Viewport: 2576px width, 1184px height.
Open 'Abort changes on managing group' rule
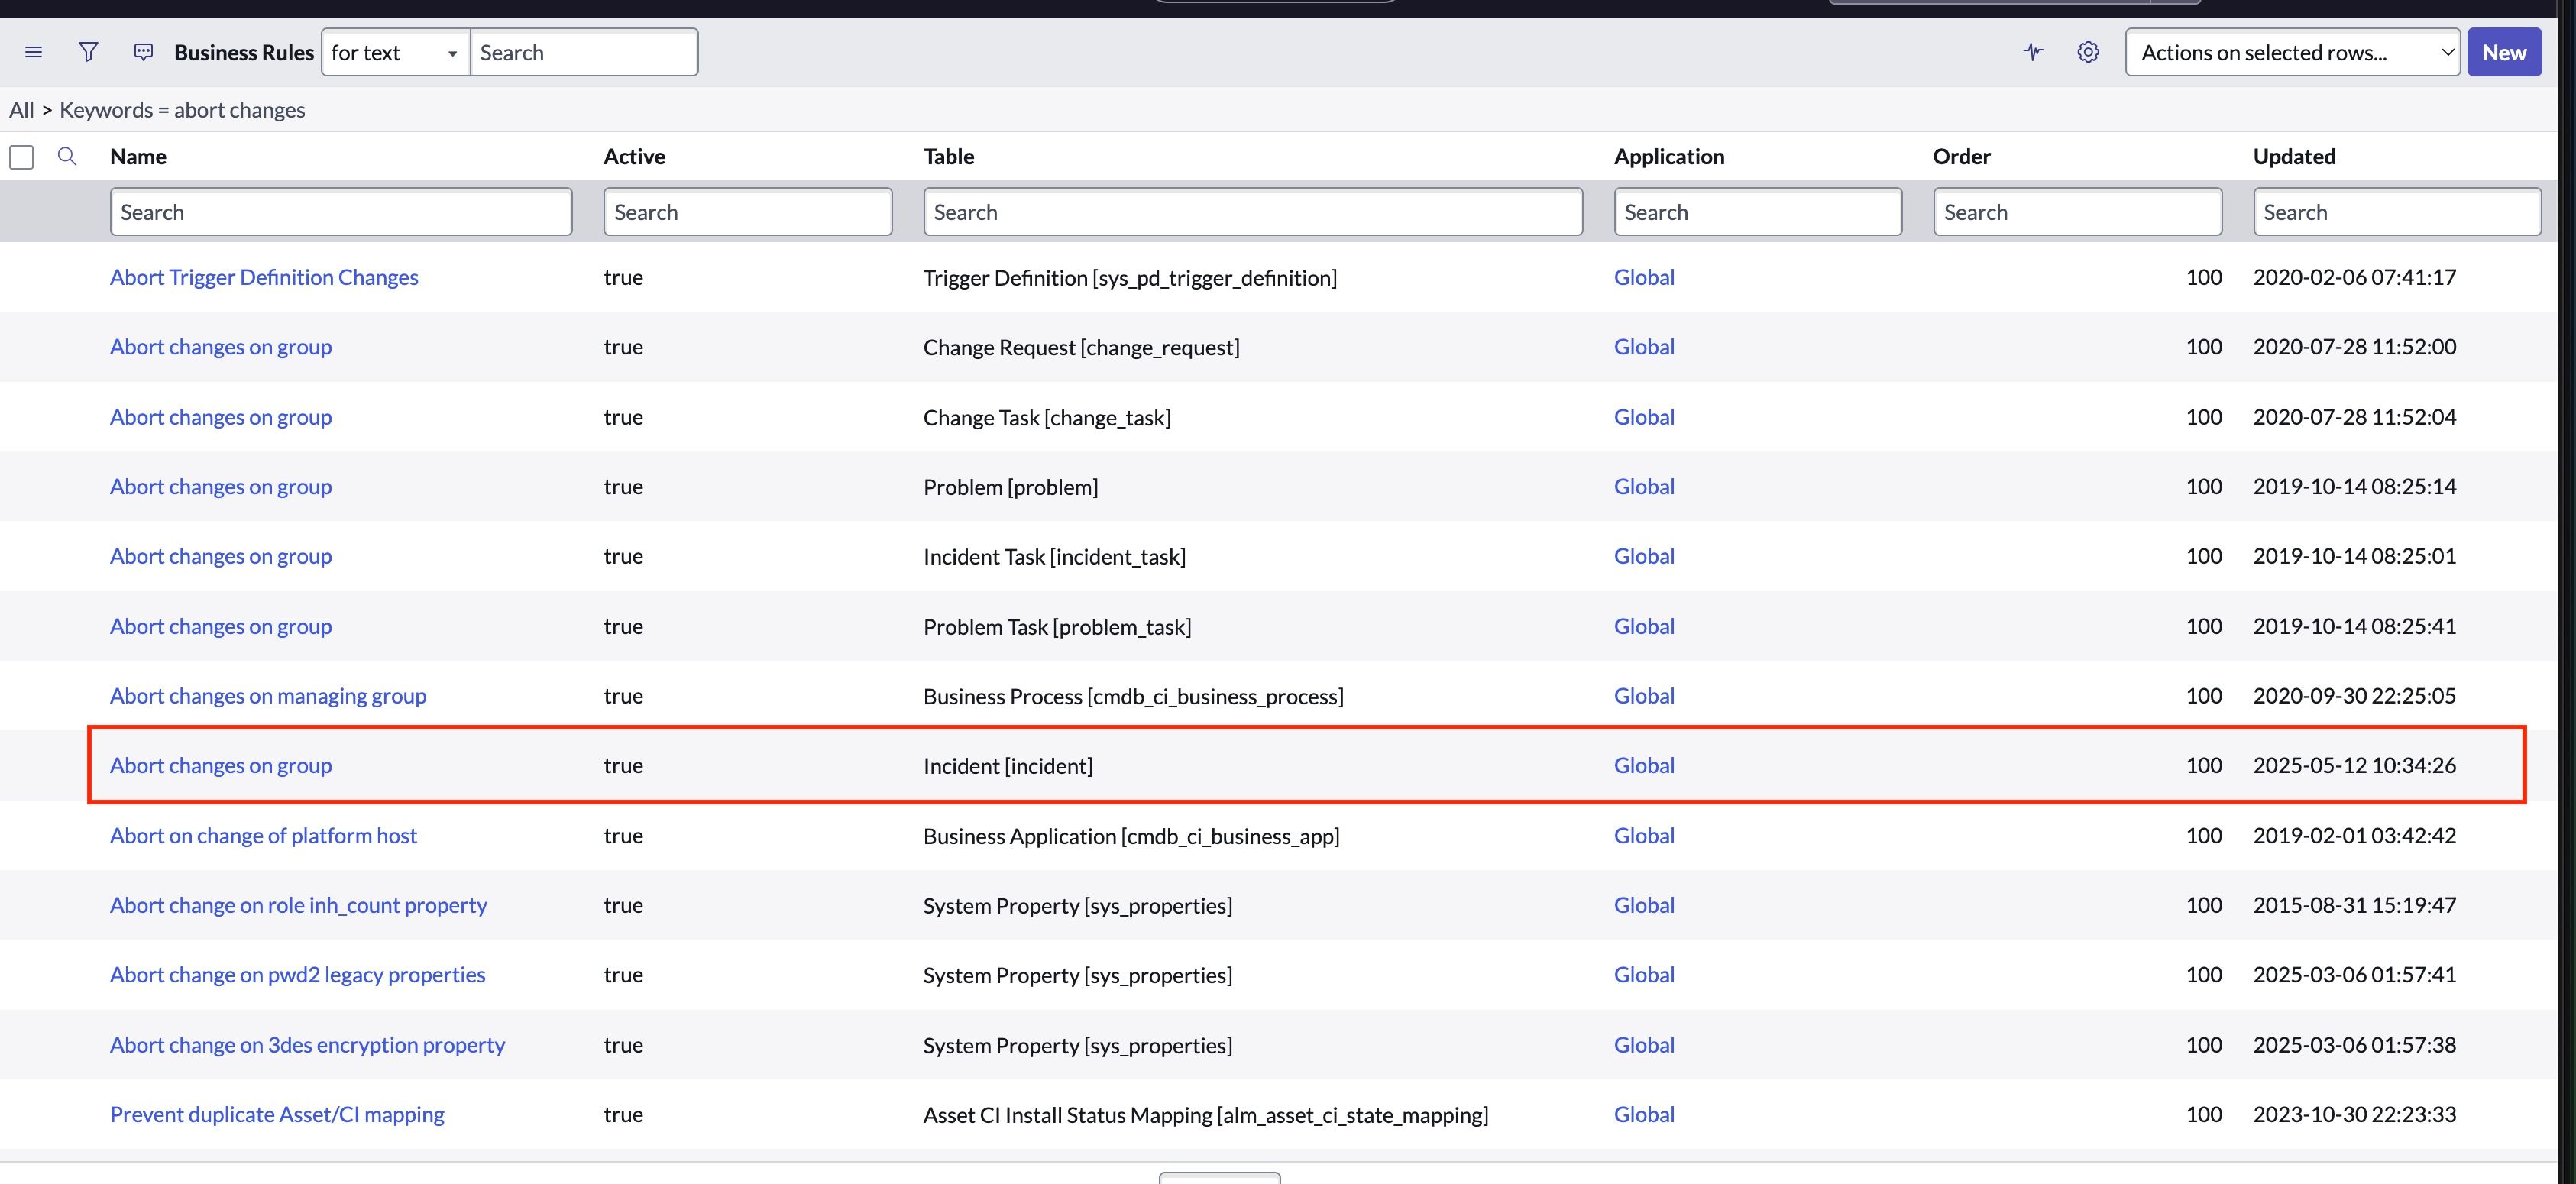click(268, 695)
